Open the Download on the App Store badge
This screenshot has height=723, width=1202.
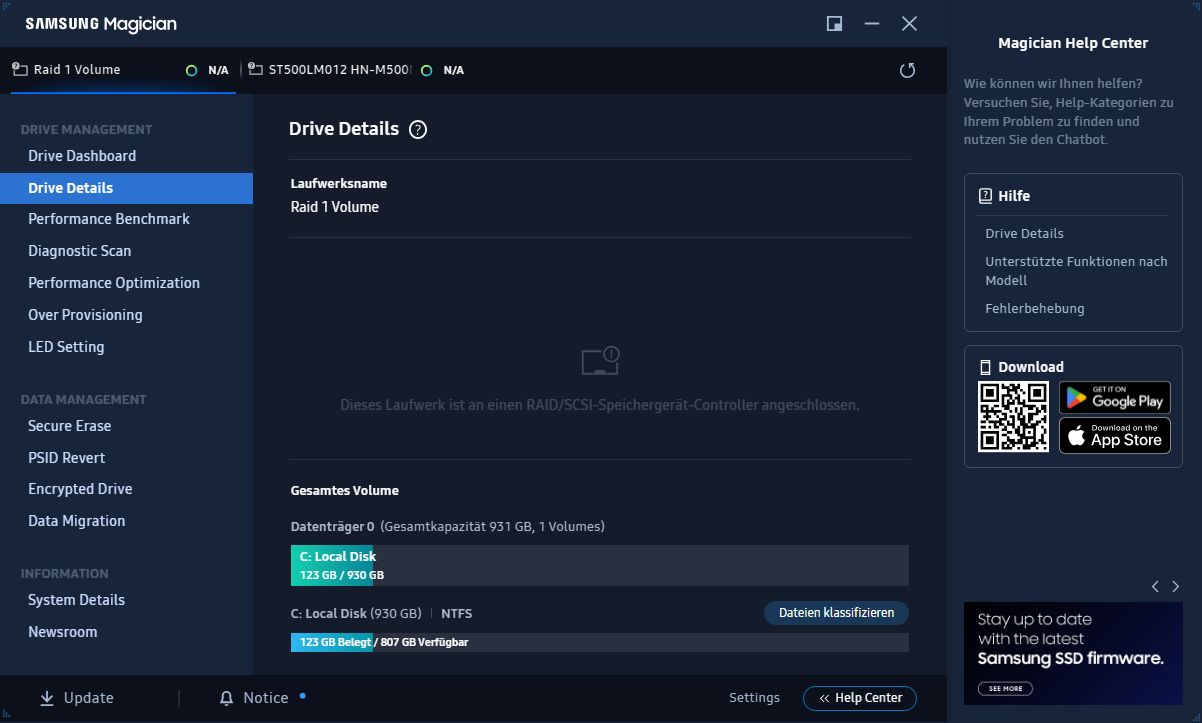[1115, 435]
